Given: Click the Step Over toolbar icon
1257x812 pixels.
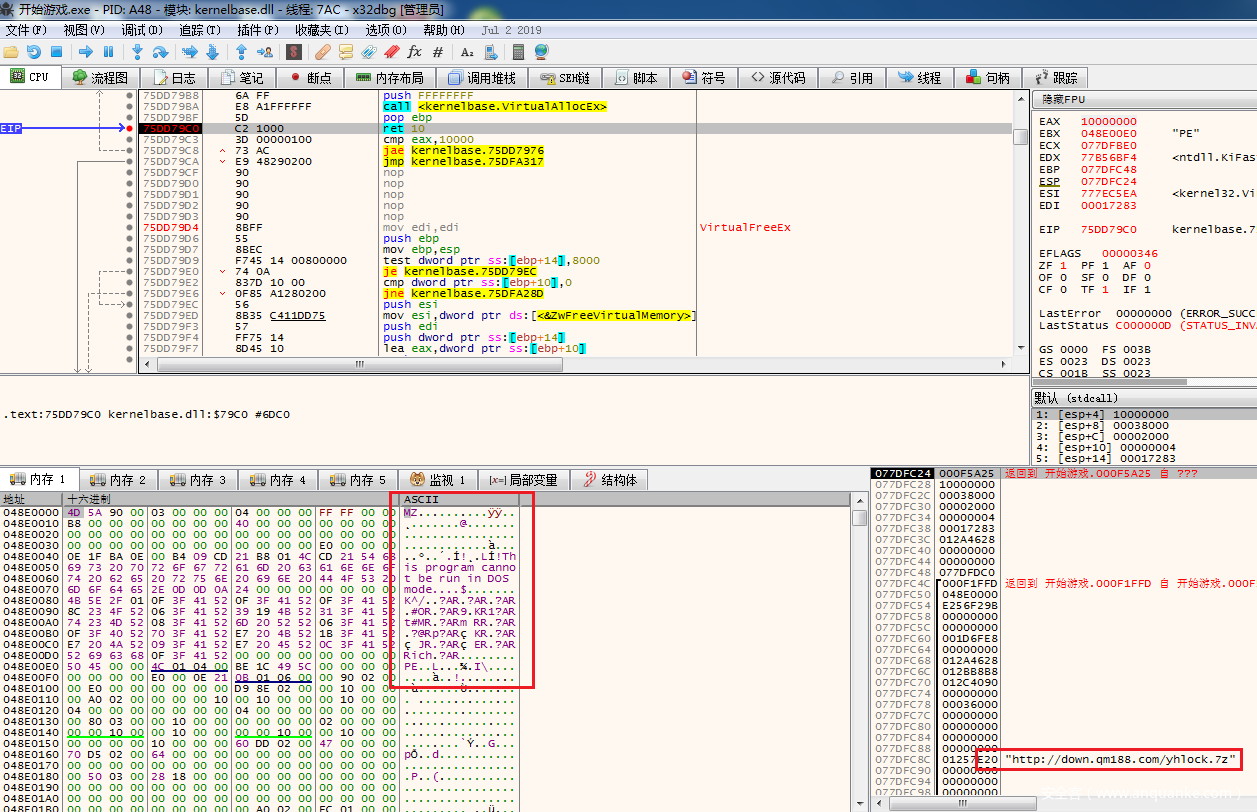Looking at the screenshot, I should click(x=160, y=52).
